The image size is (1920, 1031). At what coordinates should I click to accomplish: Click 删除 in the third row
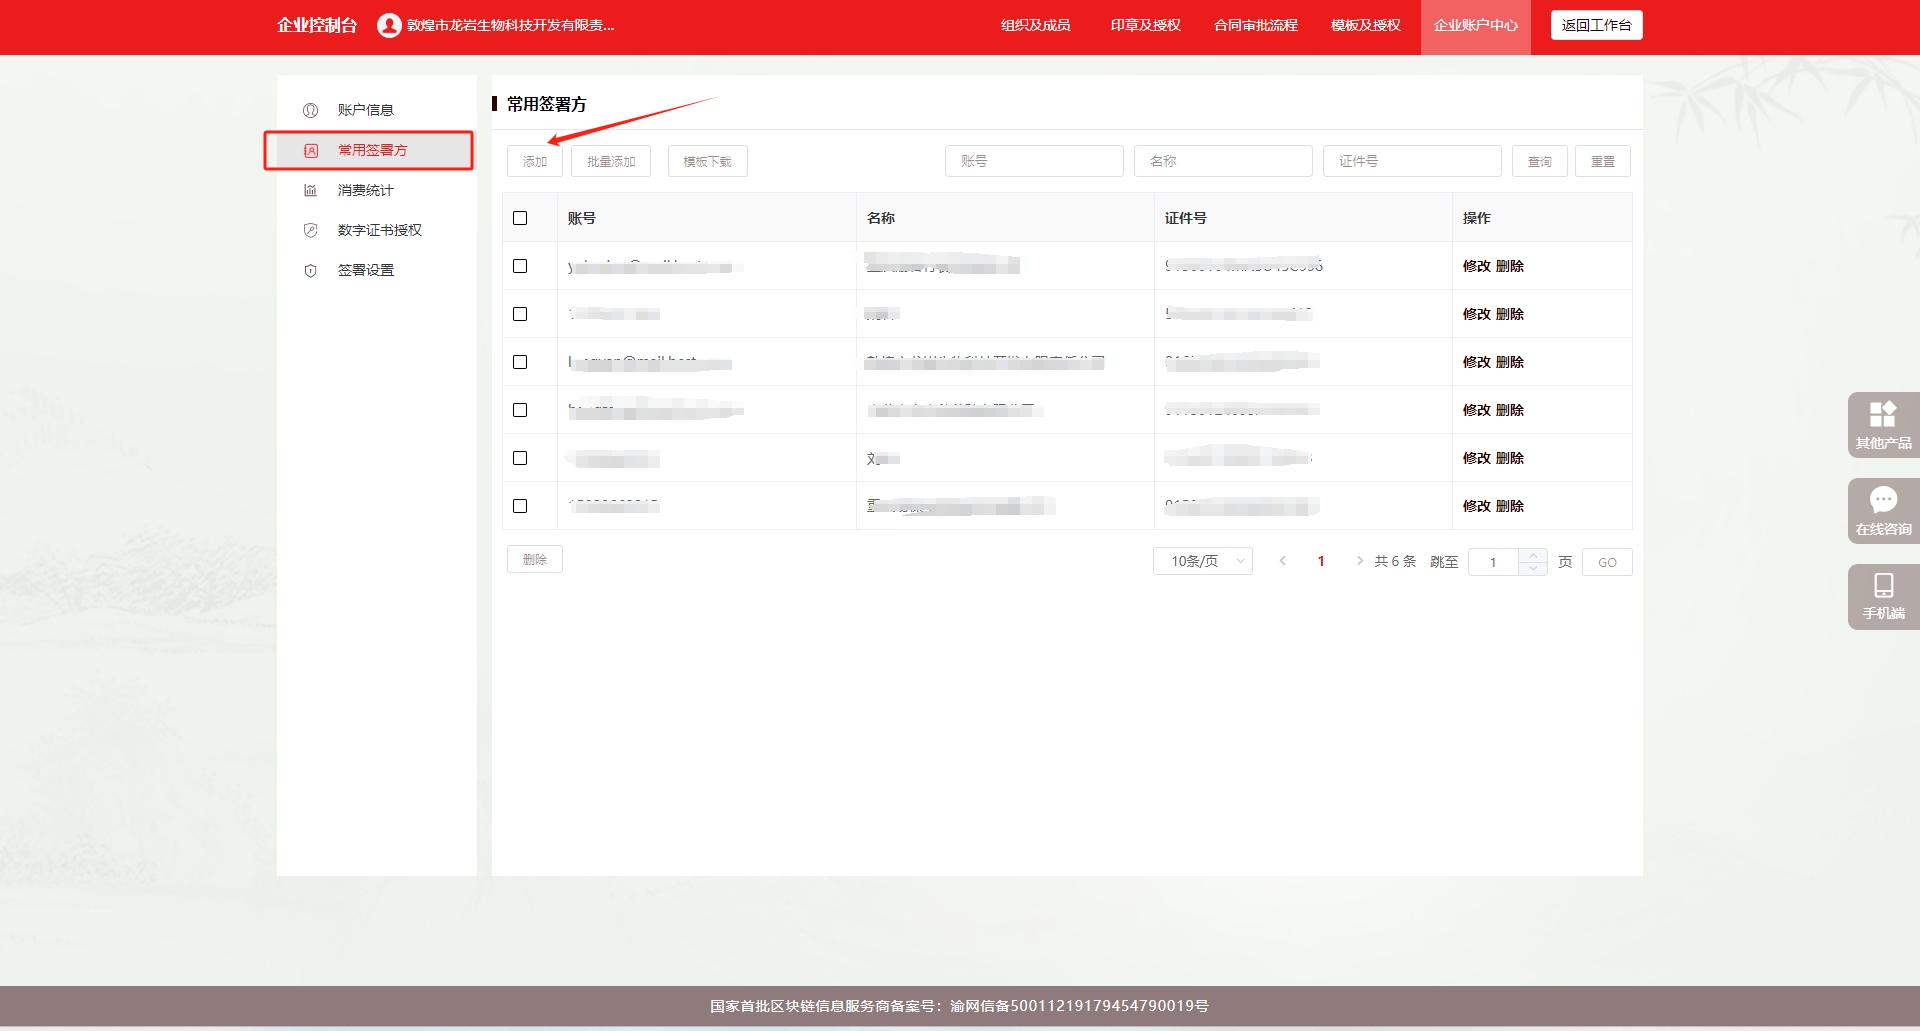(x=1510, y=362)
